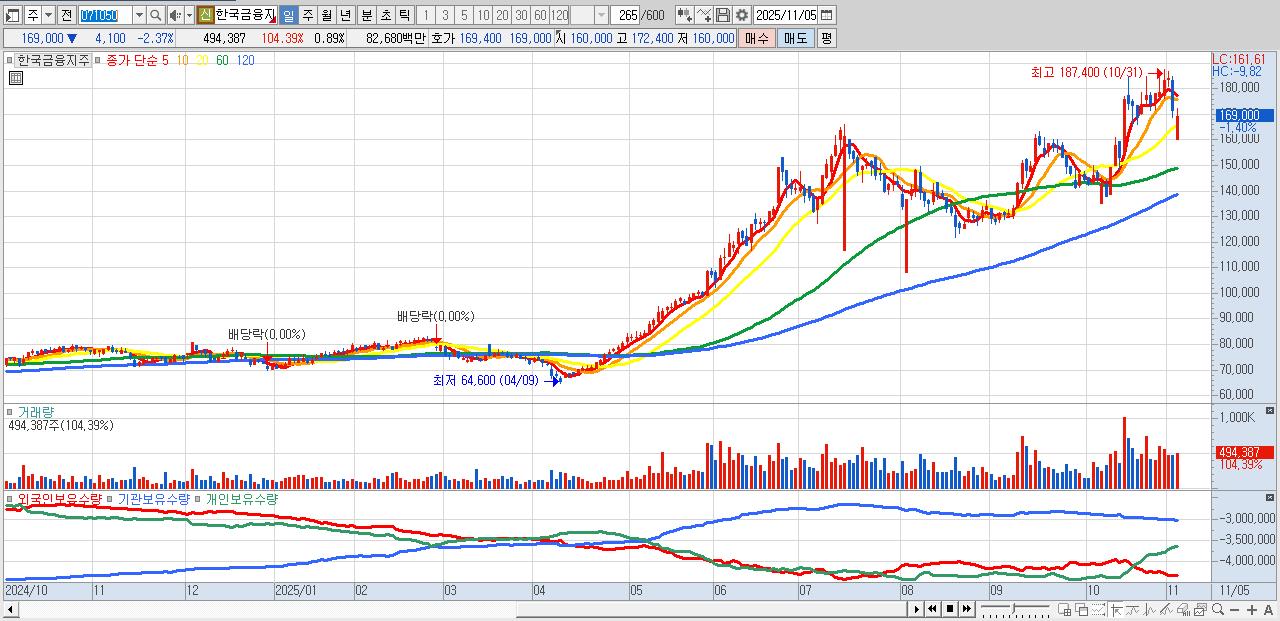This screenshot has width=1280, height=621.
Task: Click the speaker sound icon
Action: coord(176,15)
